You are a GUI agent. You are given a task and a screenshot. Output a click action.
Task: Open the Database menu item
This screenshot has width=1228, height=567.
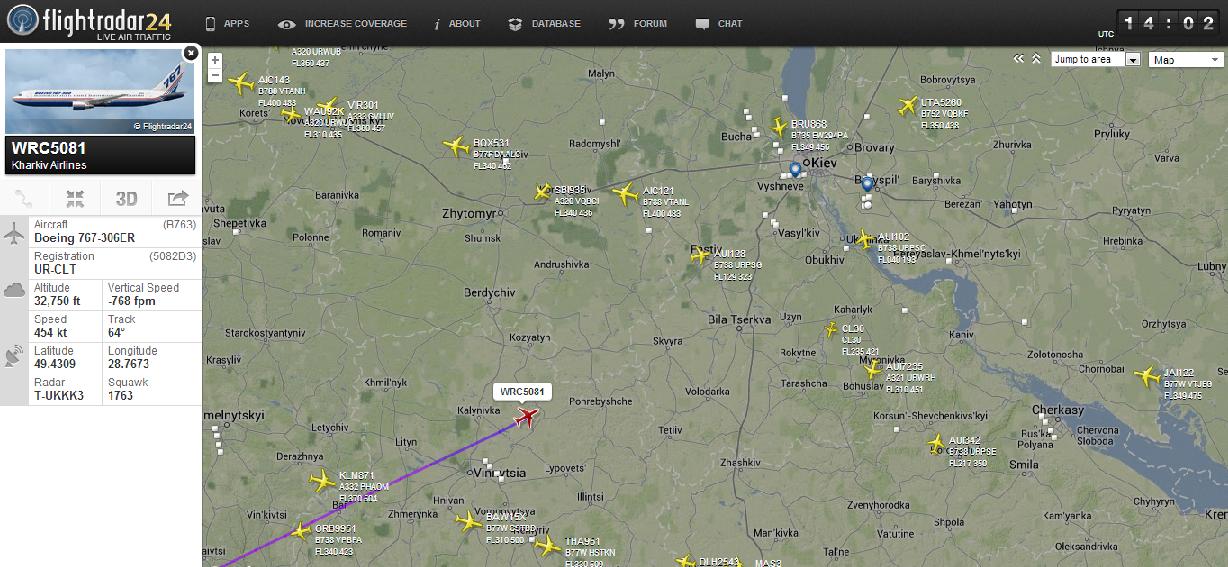pos(544,23)
